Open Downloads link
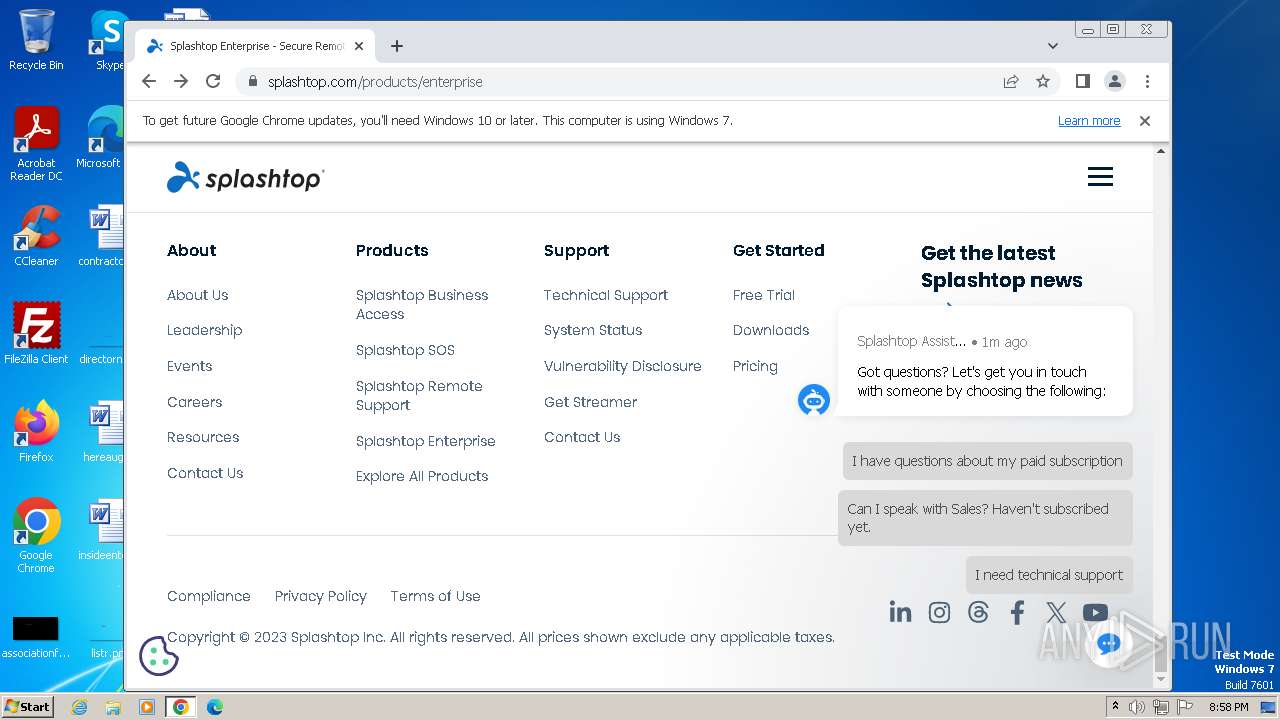This screenshot has width=1280, height=720. [771, 330]
